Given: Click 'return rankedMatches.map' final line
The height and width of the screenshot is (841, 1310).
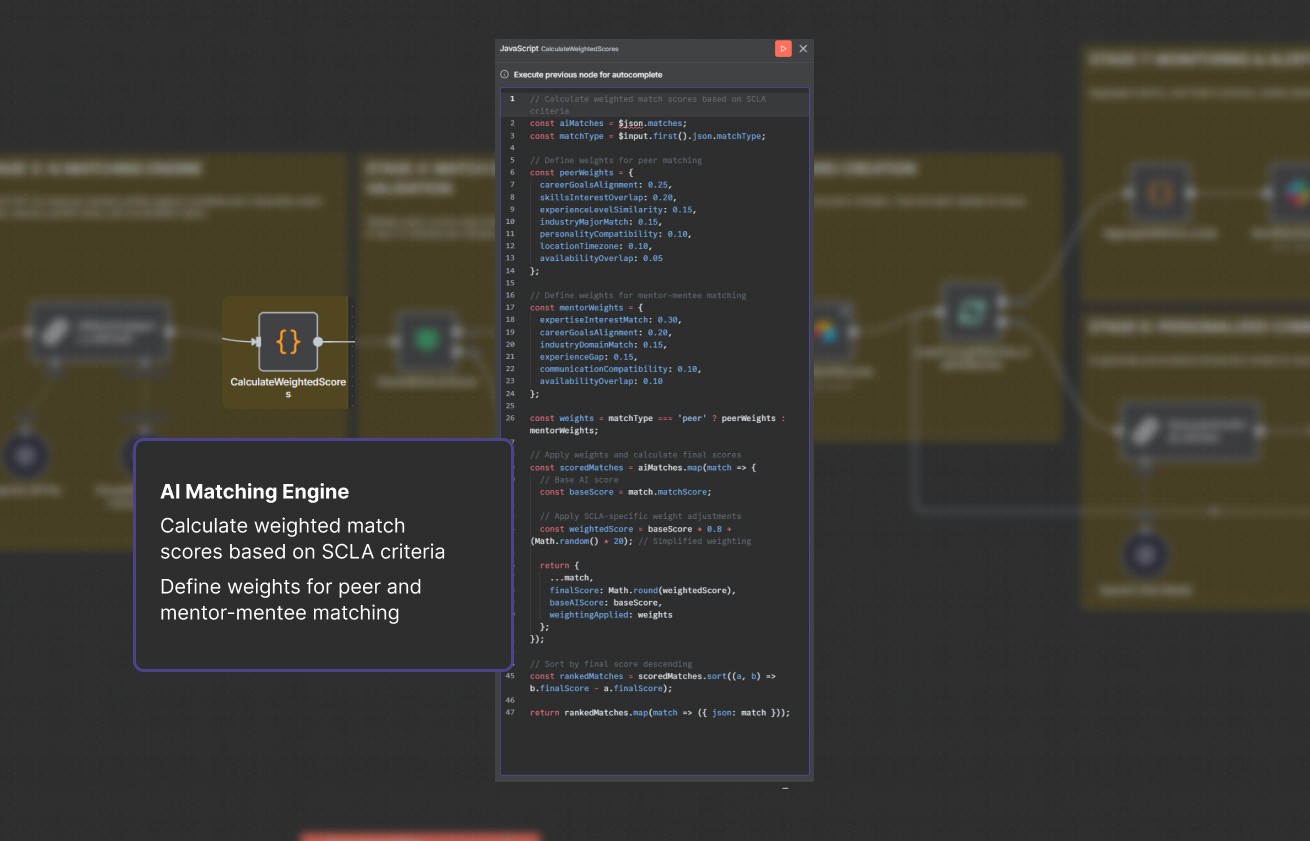Looking at the screenshot, I should pos(660,713).
